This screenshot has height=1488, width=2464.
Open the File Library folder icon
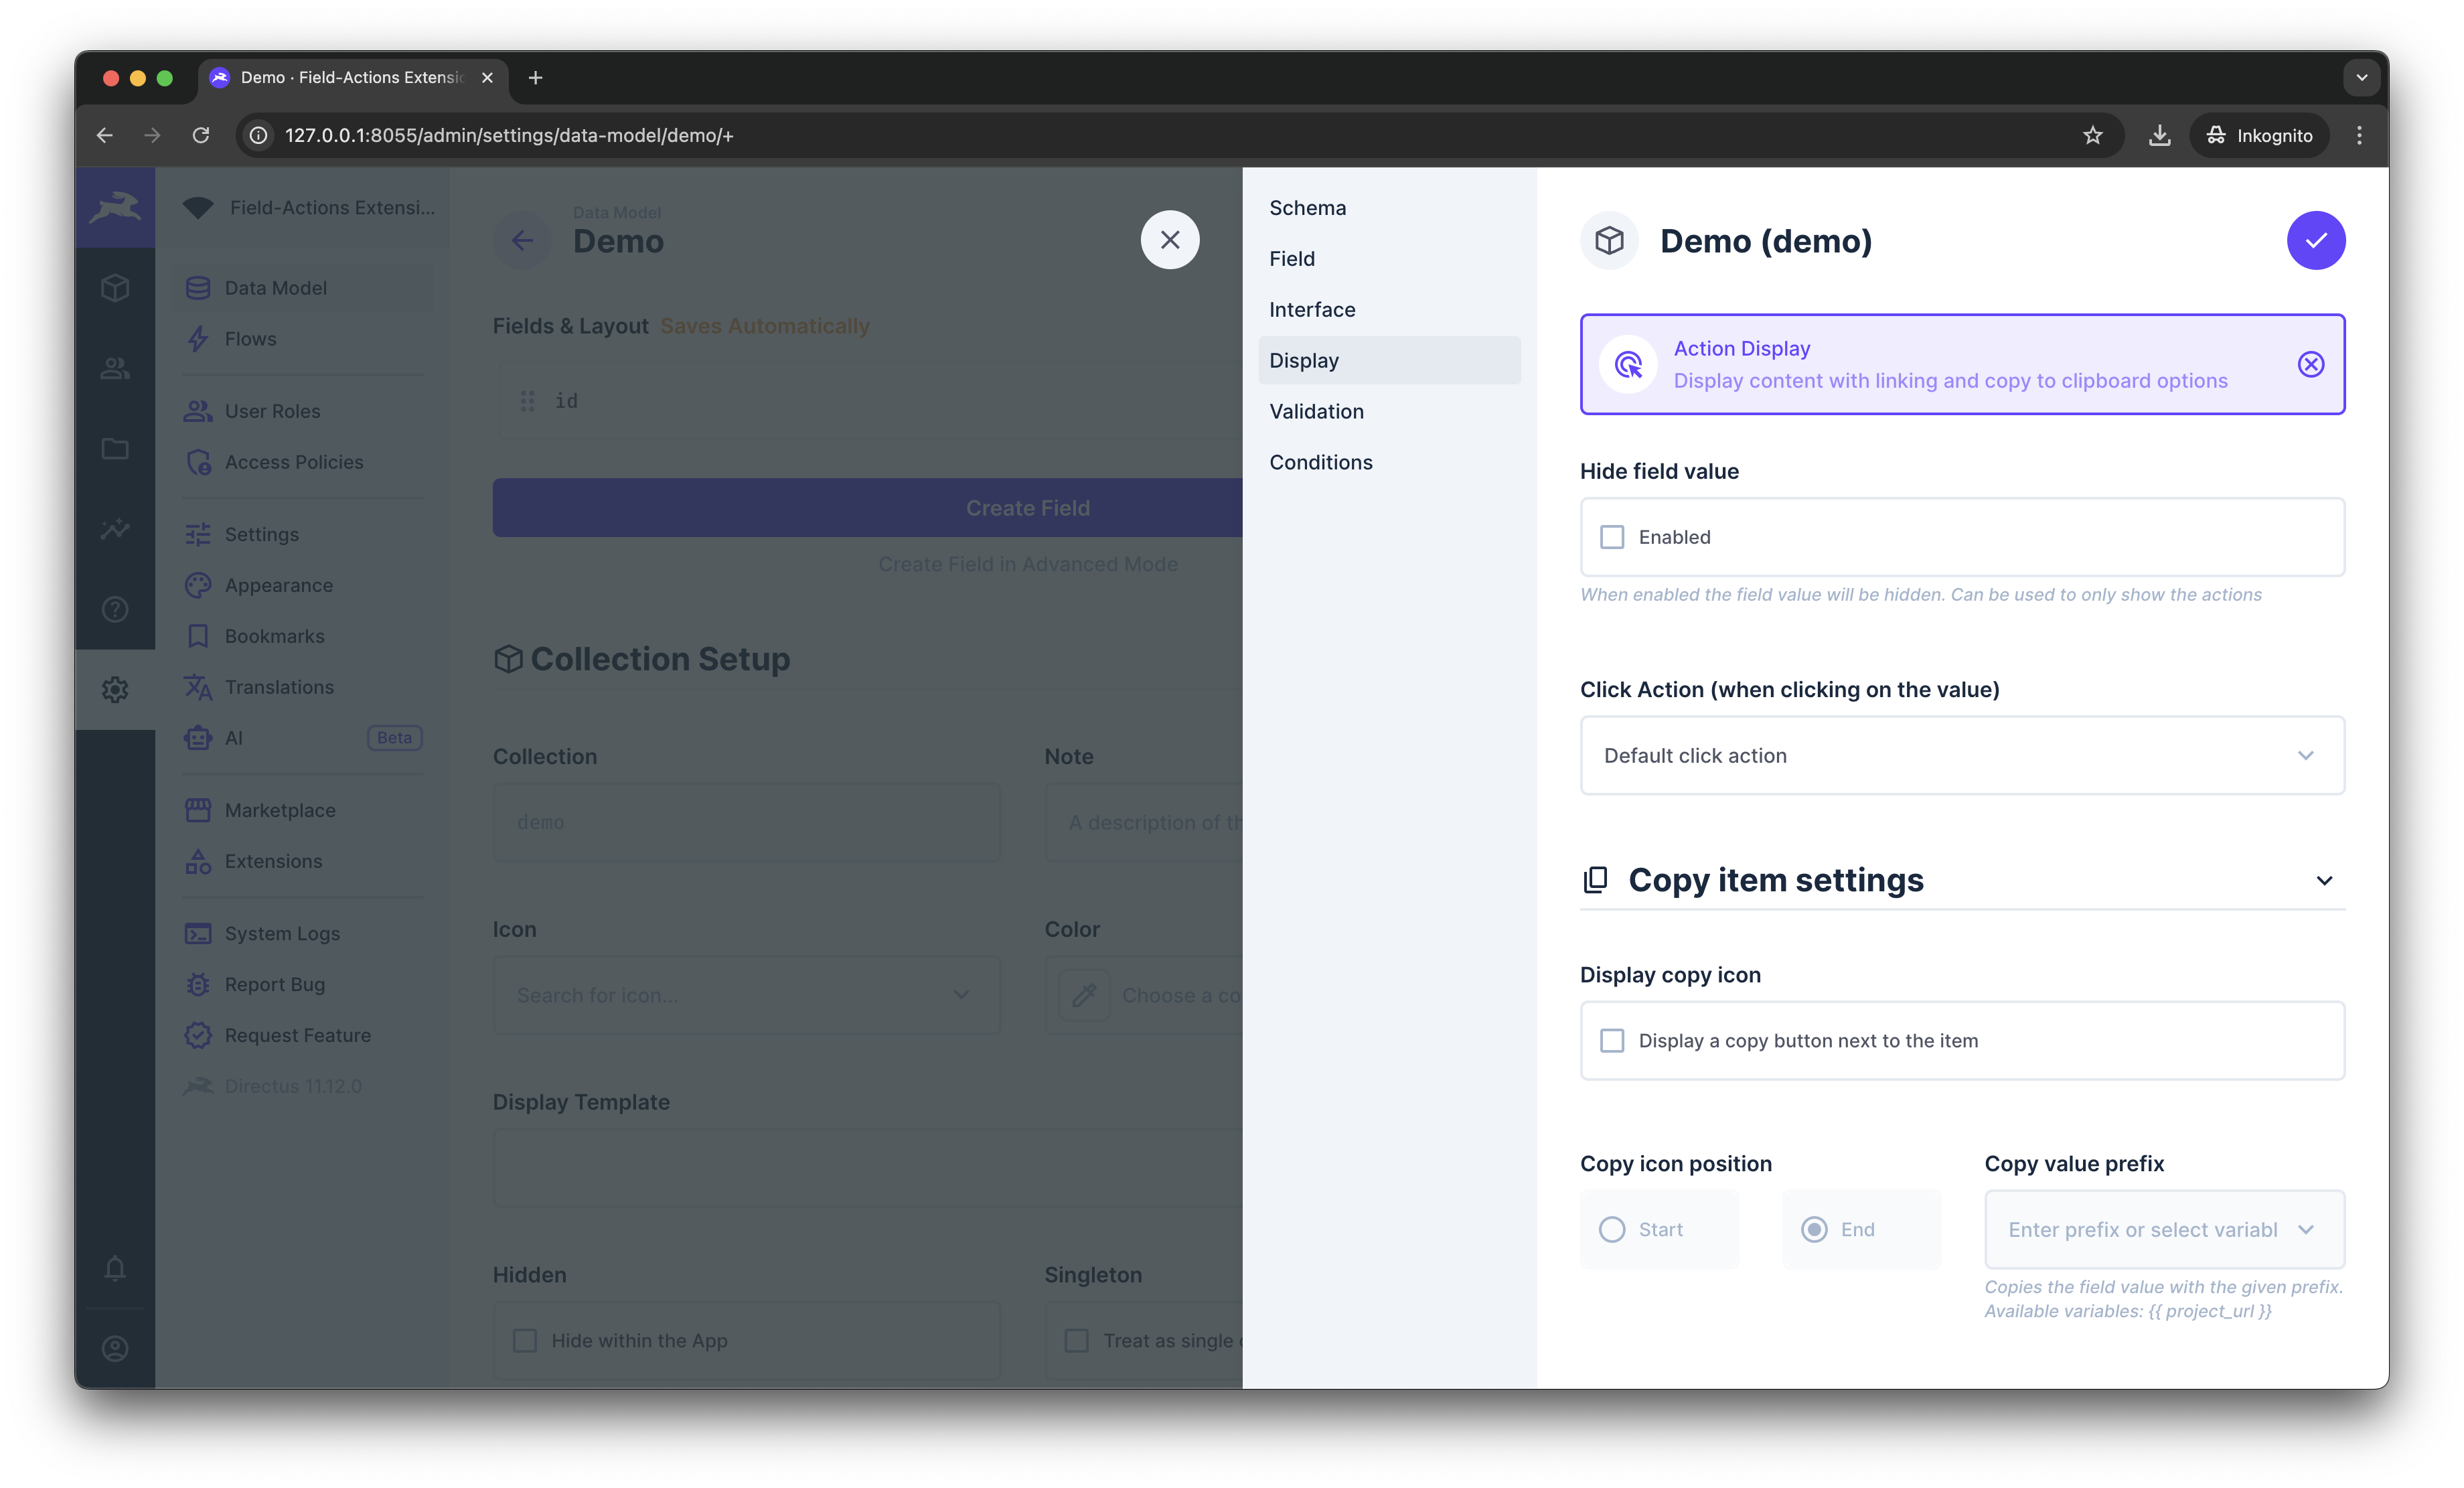[x=115, y=449]
